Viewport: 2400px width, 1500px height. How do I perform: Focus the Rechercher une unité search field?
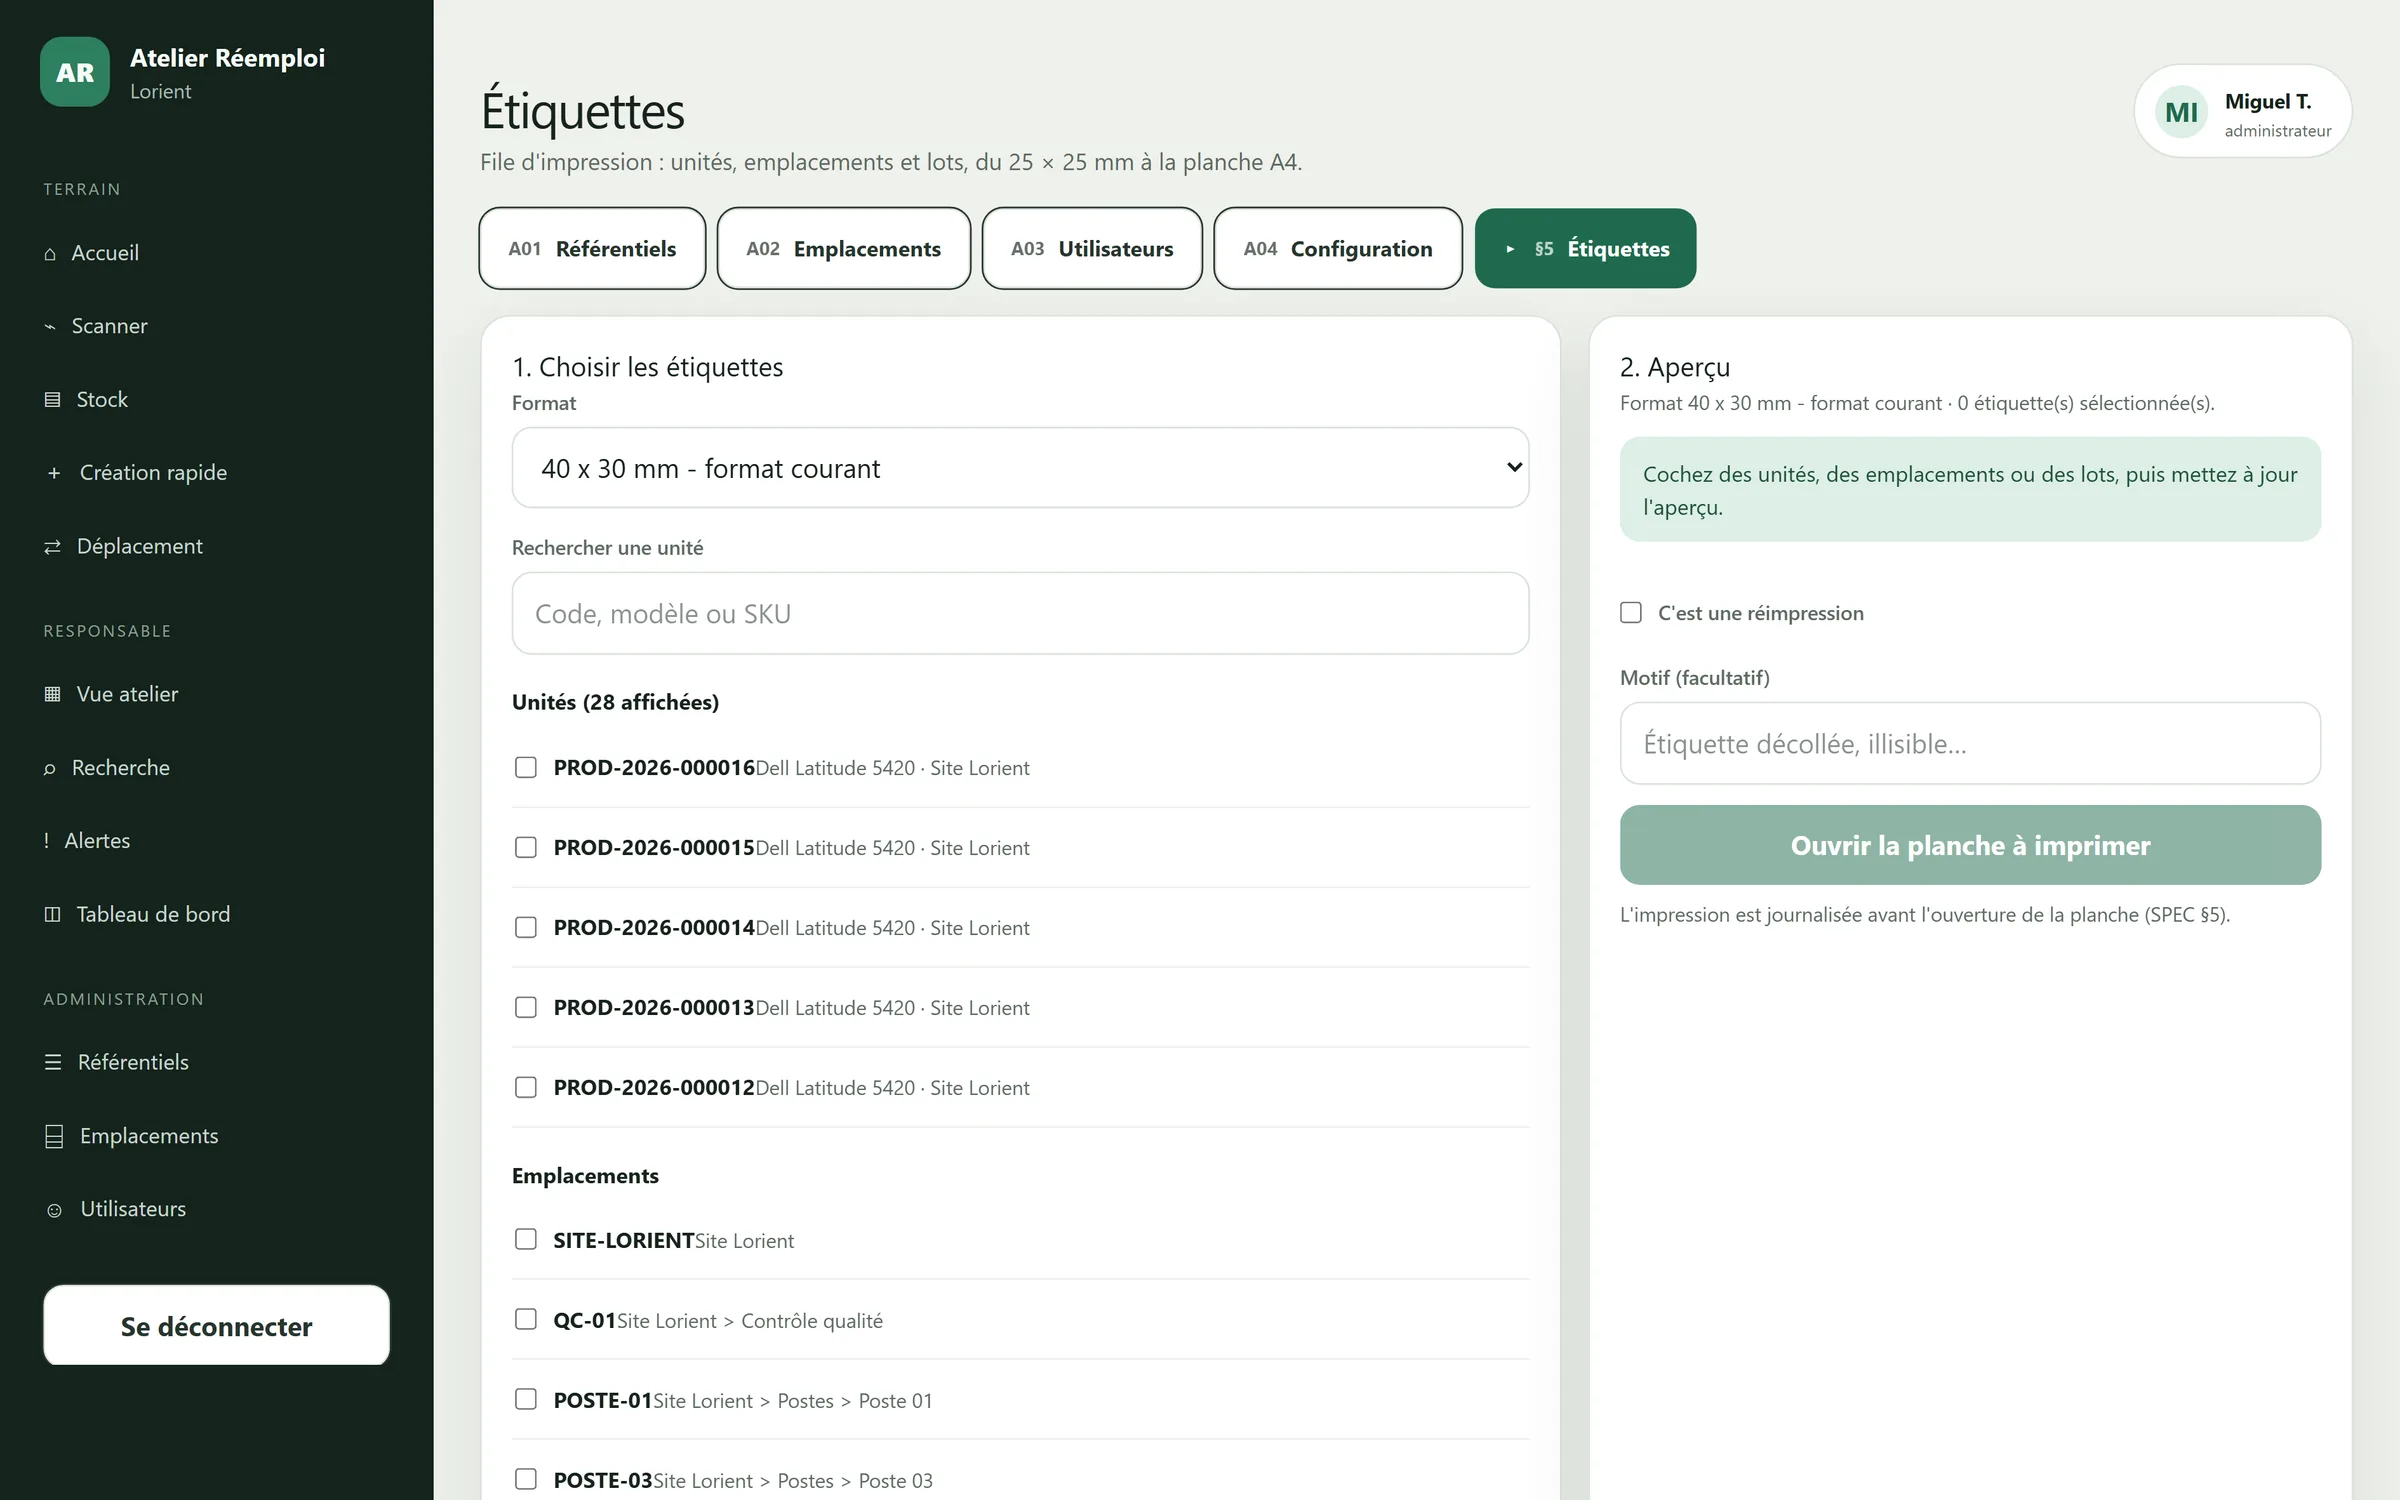(1020, 613)
